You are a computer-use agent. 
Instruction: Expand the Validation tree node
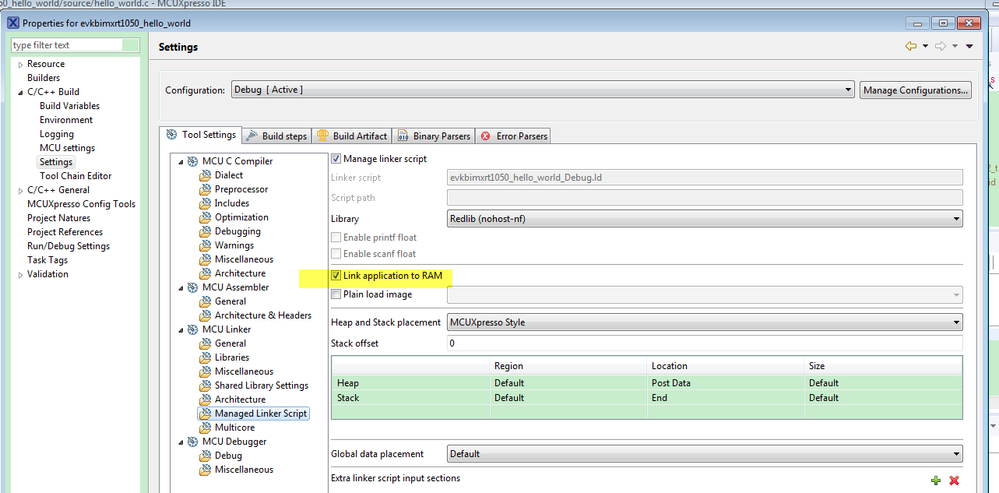20,275
